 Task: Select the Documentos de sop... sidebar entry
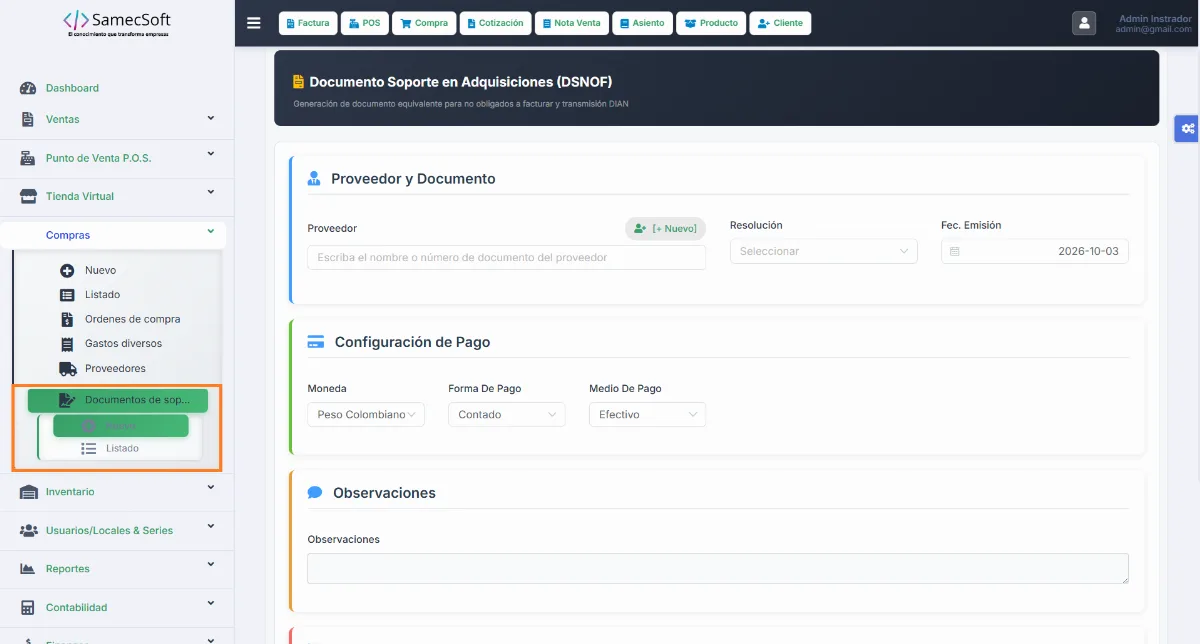117,400
